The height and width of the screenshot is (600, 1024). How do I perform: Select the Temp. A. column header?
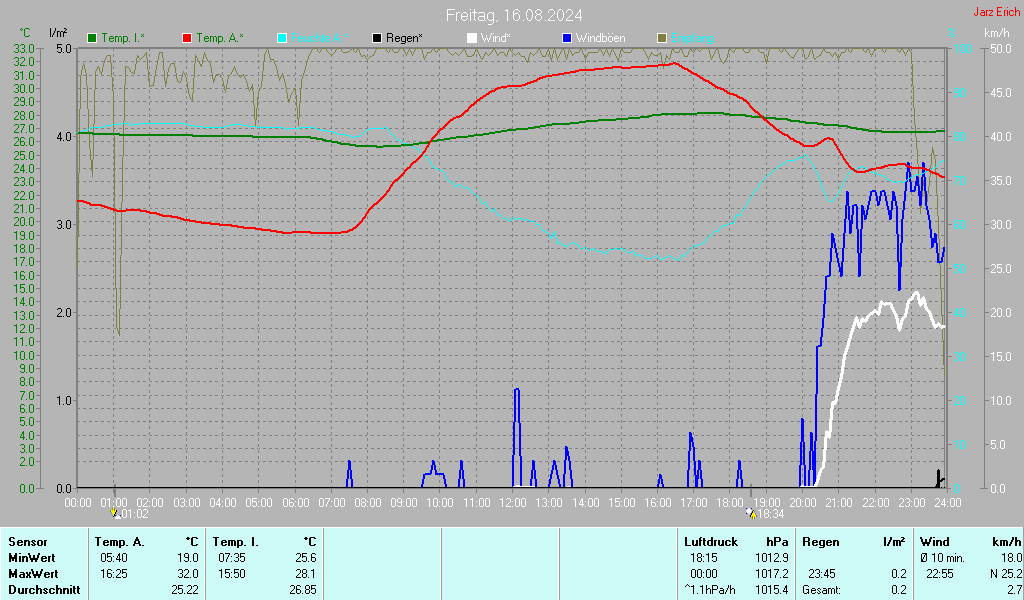[x=120, y=541]
